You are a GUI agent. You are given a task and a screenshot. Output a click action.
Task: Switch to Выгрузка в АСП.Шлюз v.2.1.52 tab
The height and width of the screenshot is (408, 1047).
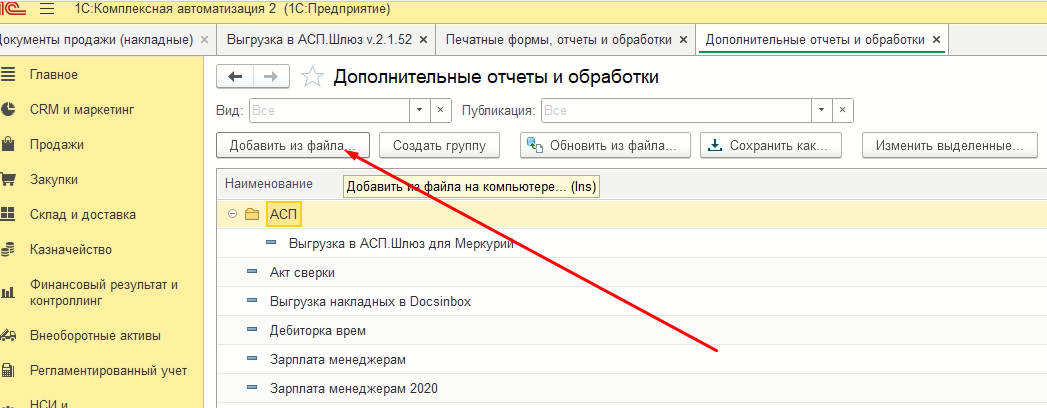pos(319,39)
